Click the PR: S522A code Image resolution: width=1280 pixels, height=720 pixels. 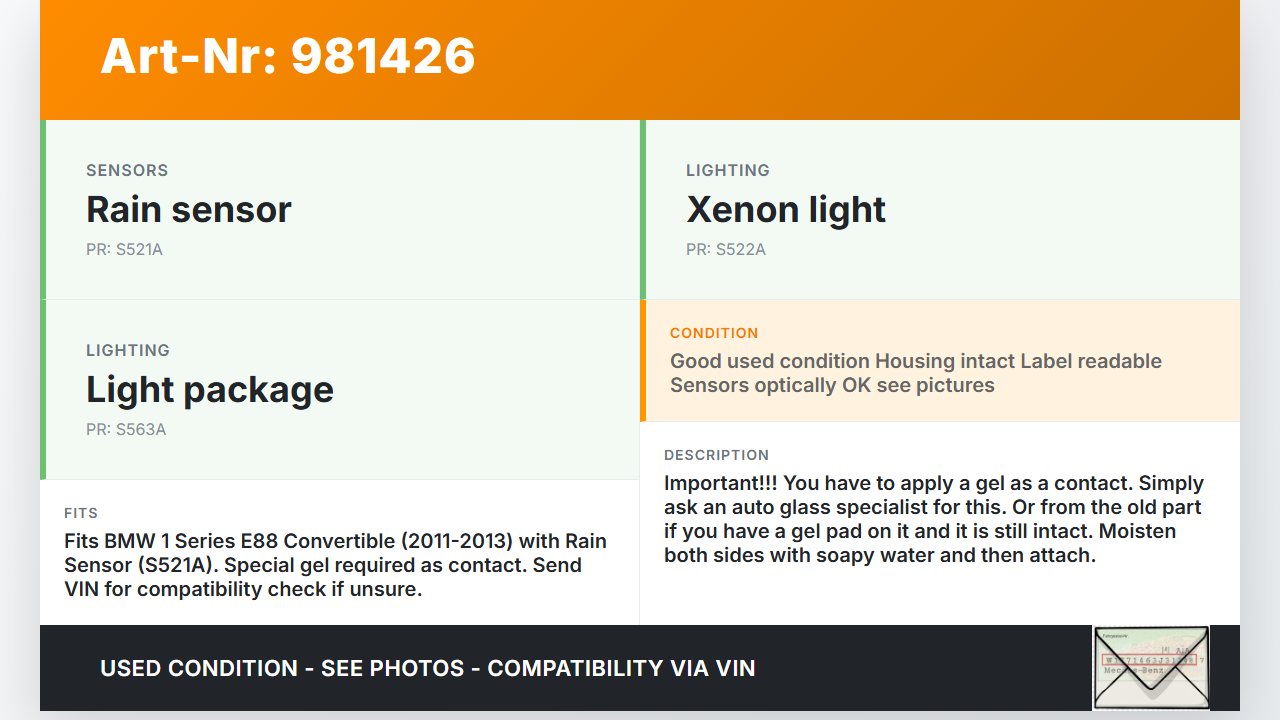coord(726,249)
